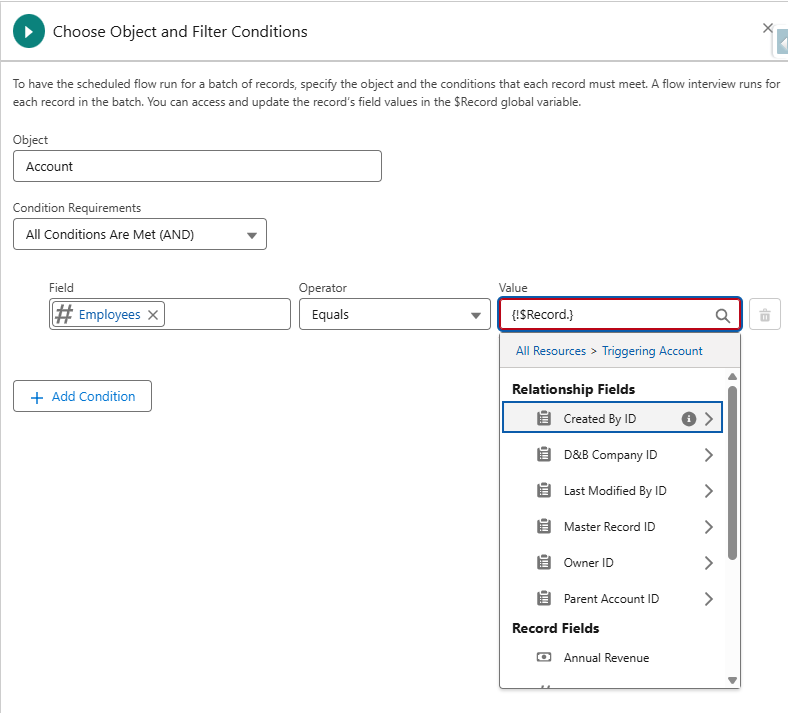This screenshot has width=788, height=713.
Task: Click the hash icon in Employees pill
Action: [64, 315]
